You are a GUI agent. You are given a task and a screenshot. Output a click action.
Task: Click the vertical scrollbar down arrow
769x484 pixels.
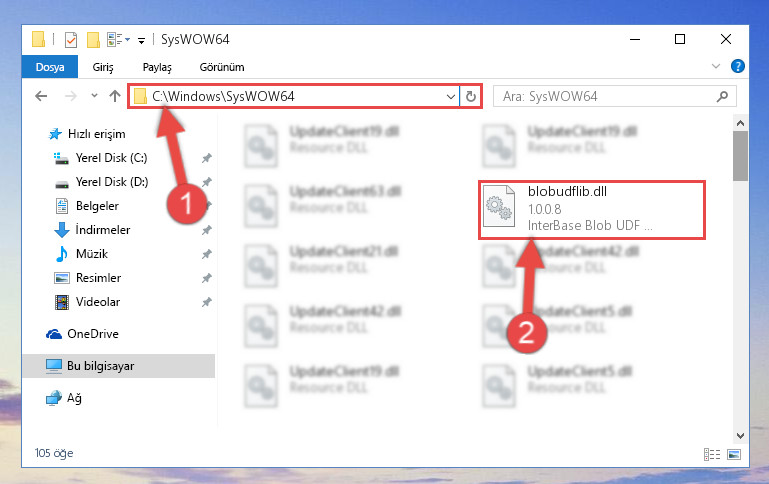click(x=741, y=435)
